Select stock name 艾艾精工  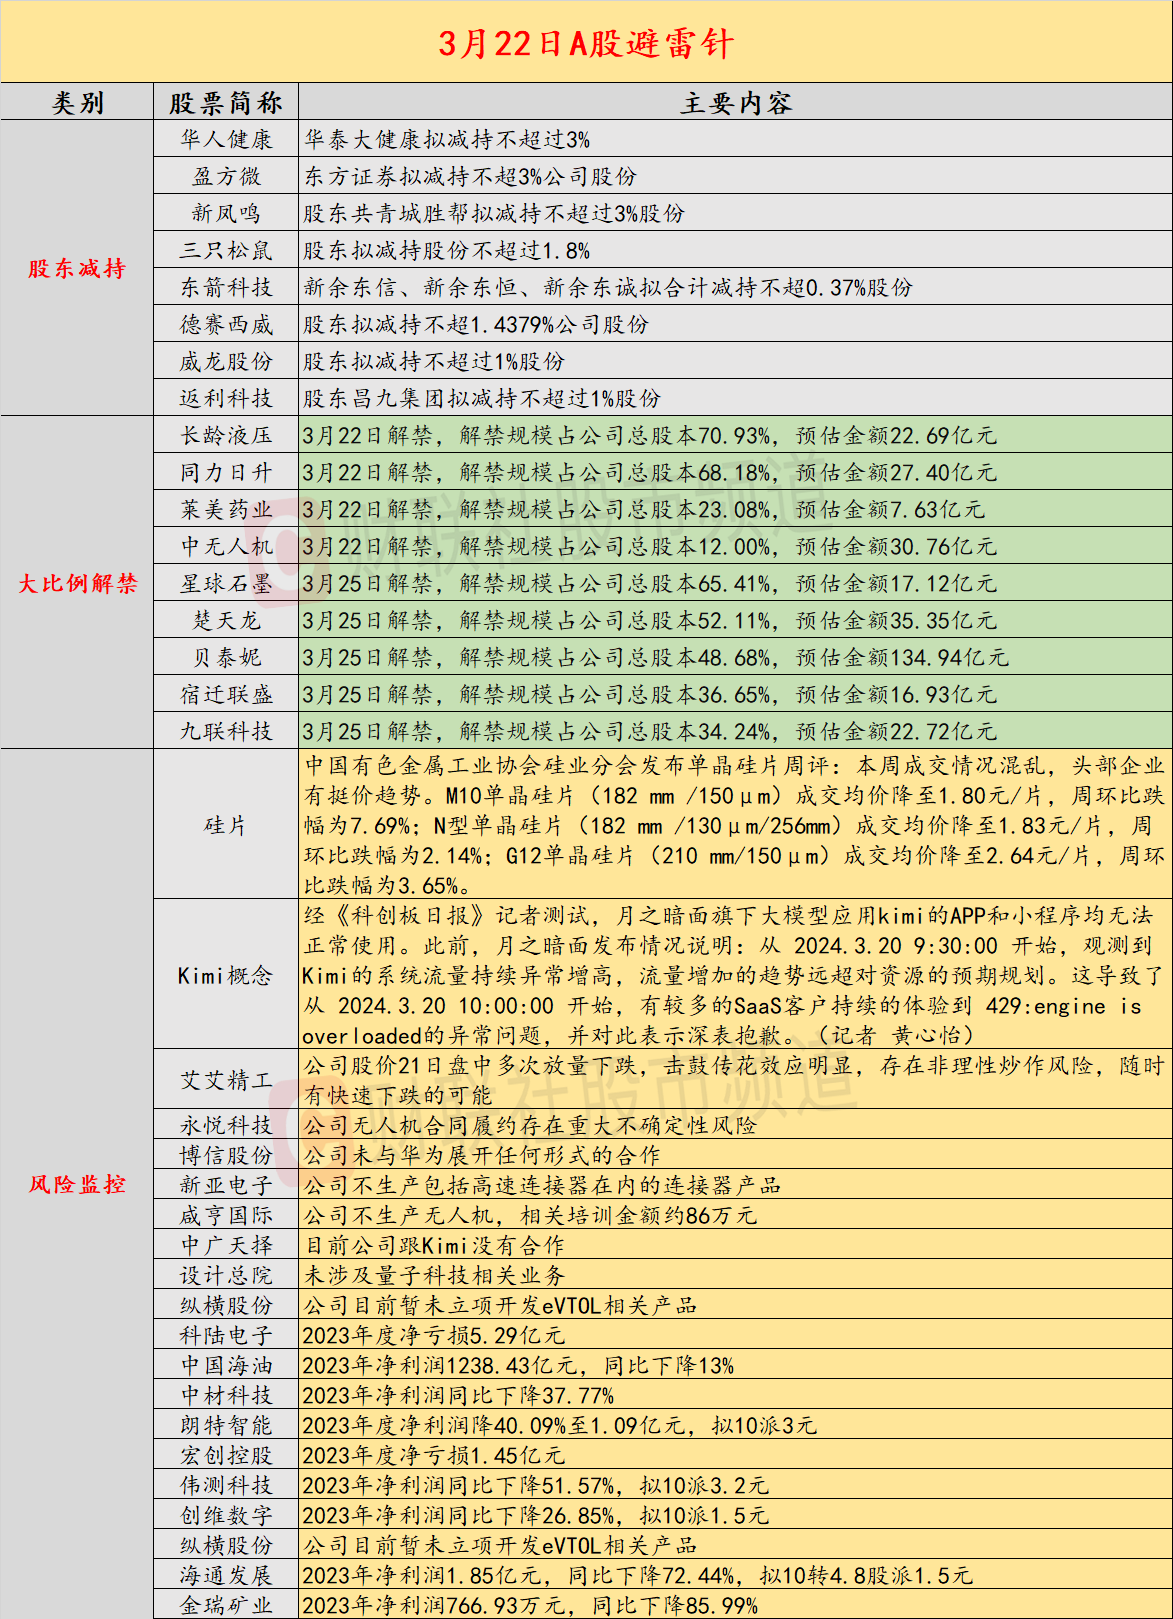226,1080
